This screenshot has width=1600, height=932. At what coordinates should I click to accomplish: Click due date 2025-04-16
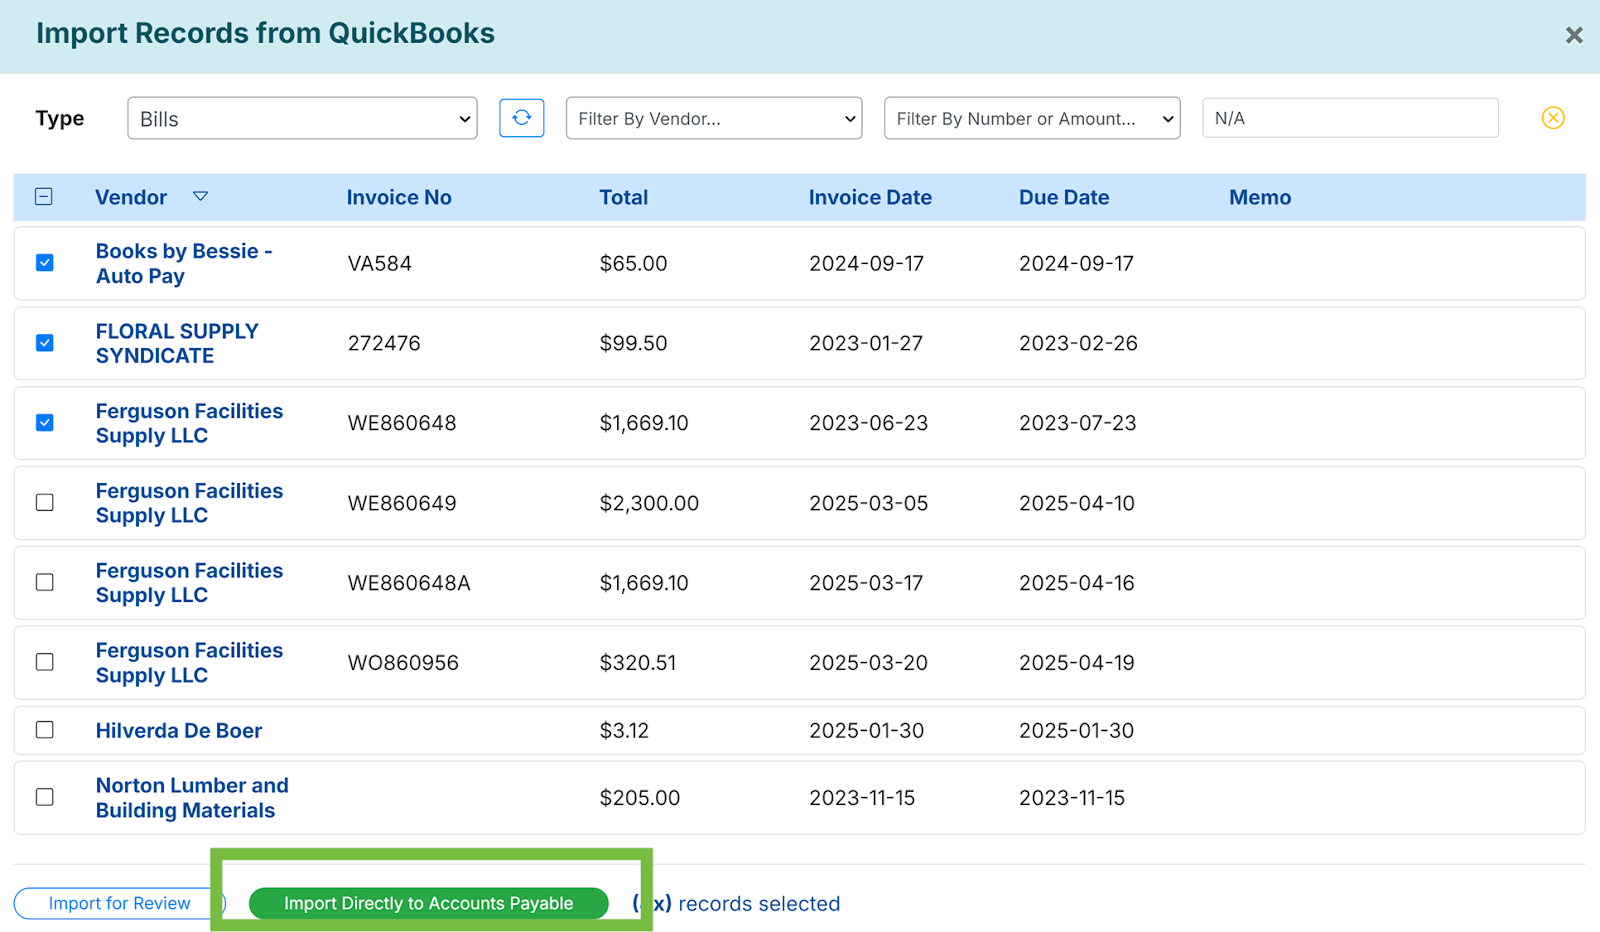click(1077, 582)
